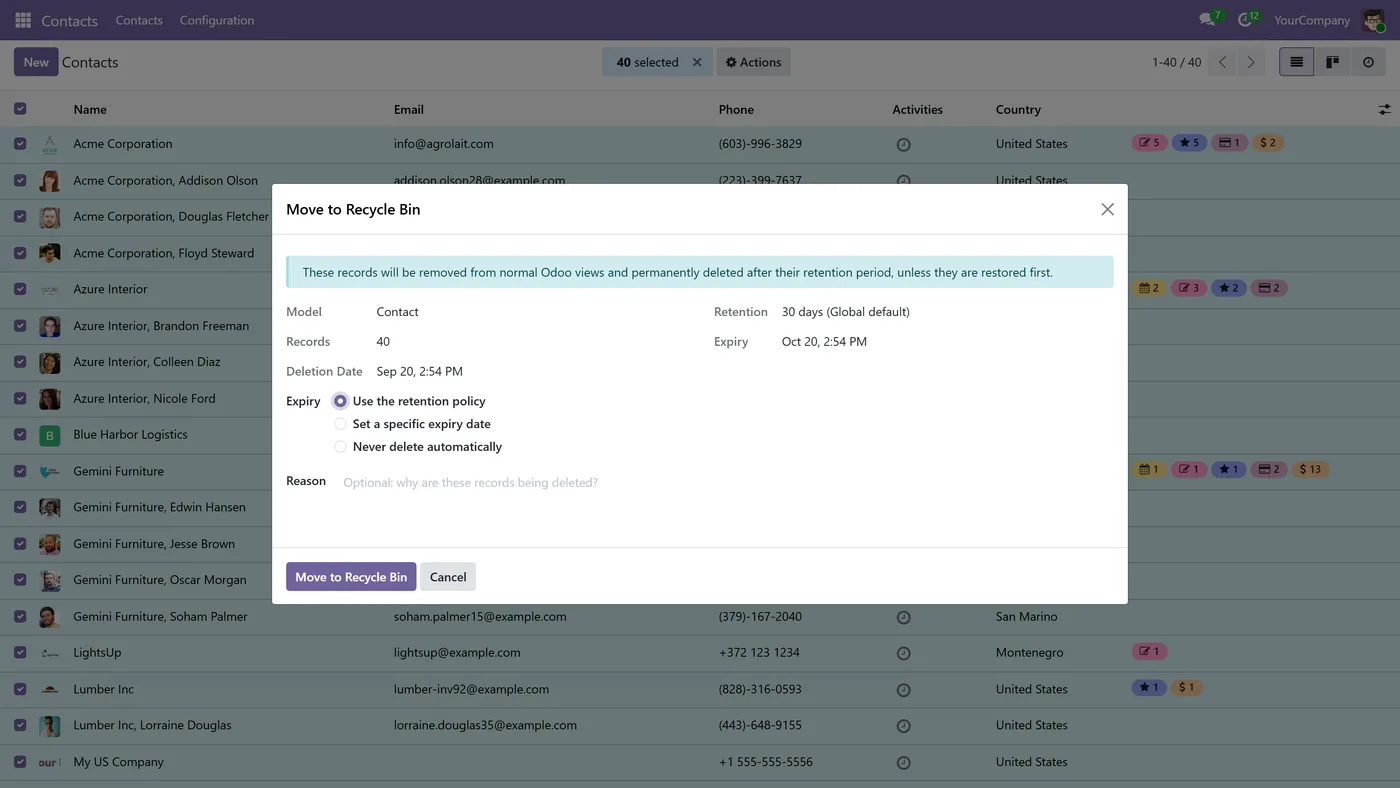The width and height of the screenshot is (1400, 788).
Task: Sort by the Email column header
Action: coord(409,109)
